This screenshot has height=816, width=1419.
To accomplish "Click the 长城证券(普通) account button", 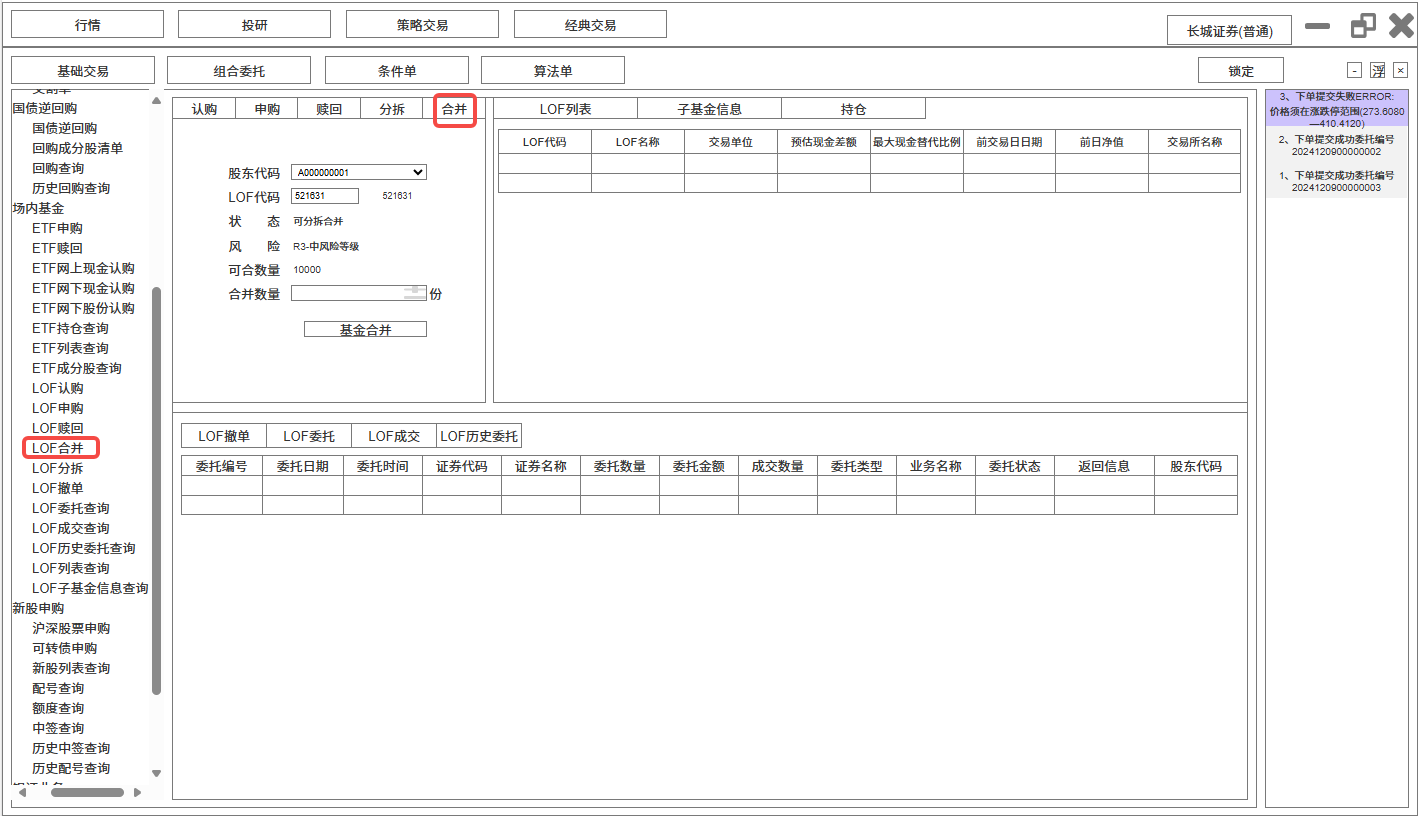I will pyautogui.click(x=1228, y=31).
